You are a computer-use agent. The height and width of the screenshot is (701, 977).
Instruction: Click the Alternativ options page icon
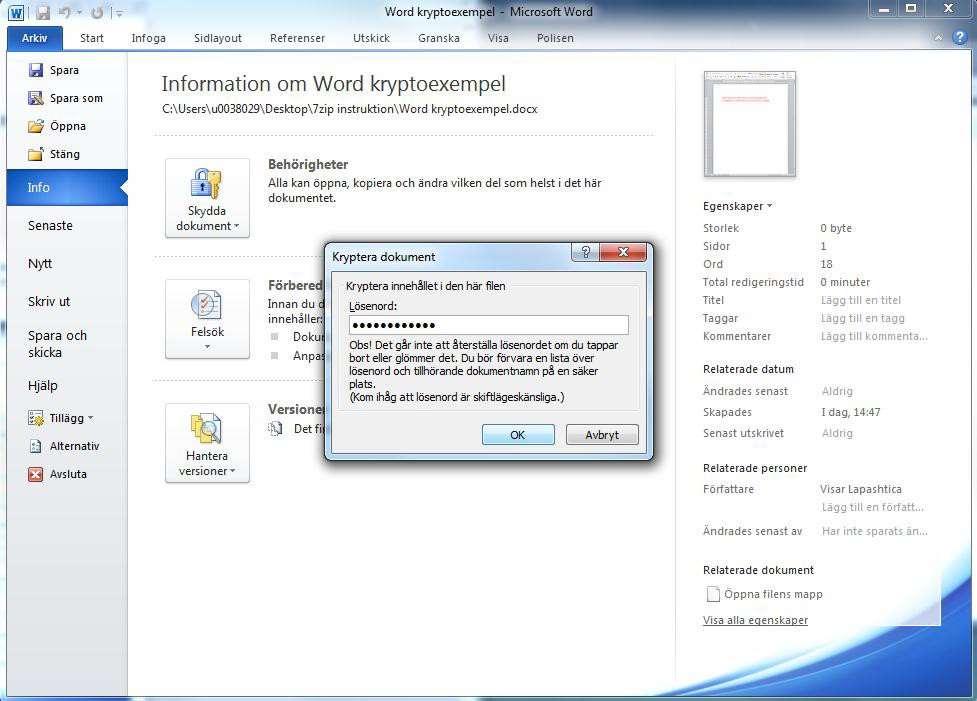tap(36, 446)
